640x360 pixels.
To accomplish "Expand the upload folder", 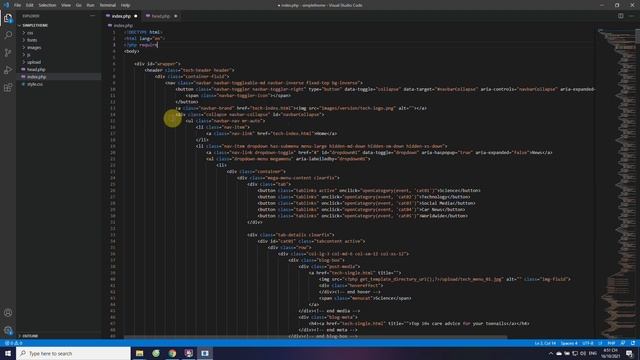I will click(34, 62).
